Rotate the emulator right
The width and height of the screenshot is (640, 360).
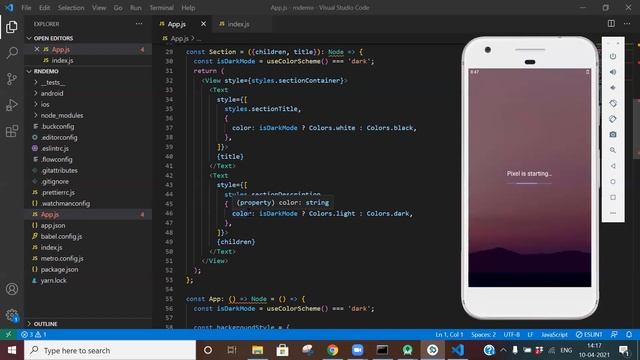coord(613,119)
